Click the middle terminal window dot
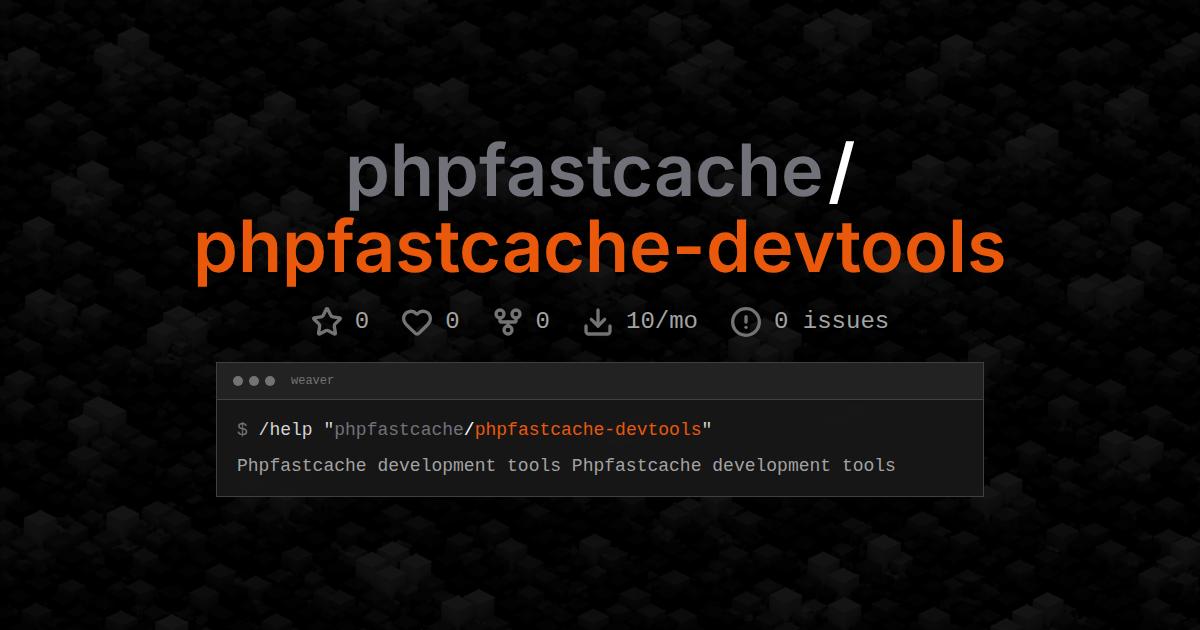The width and height of the screenshot is (1200, 630). click(254, 380)
